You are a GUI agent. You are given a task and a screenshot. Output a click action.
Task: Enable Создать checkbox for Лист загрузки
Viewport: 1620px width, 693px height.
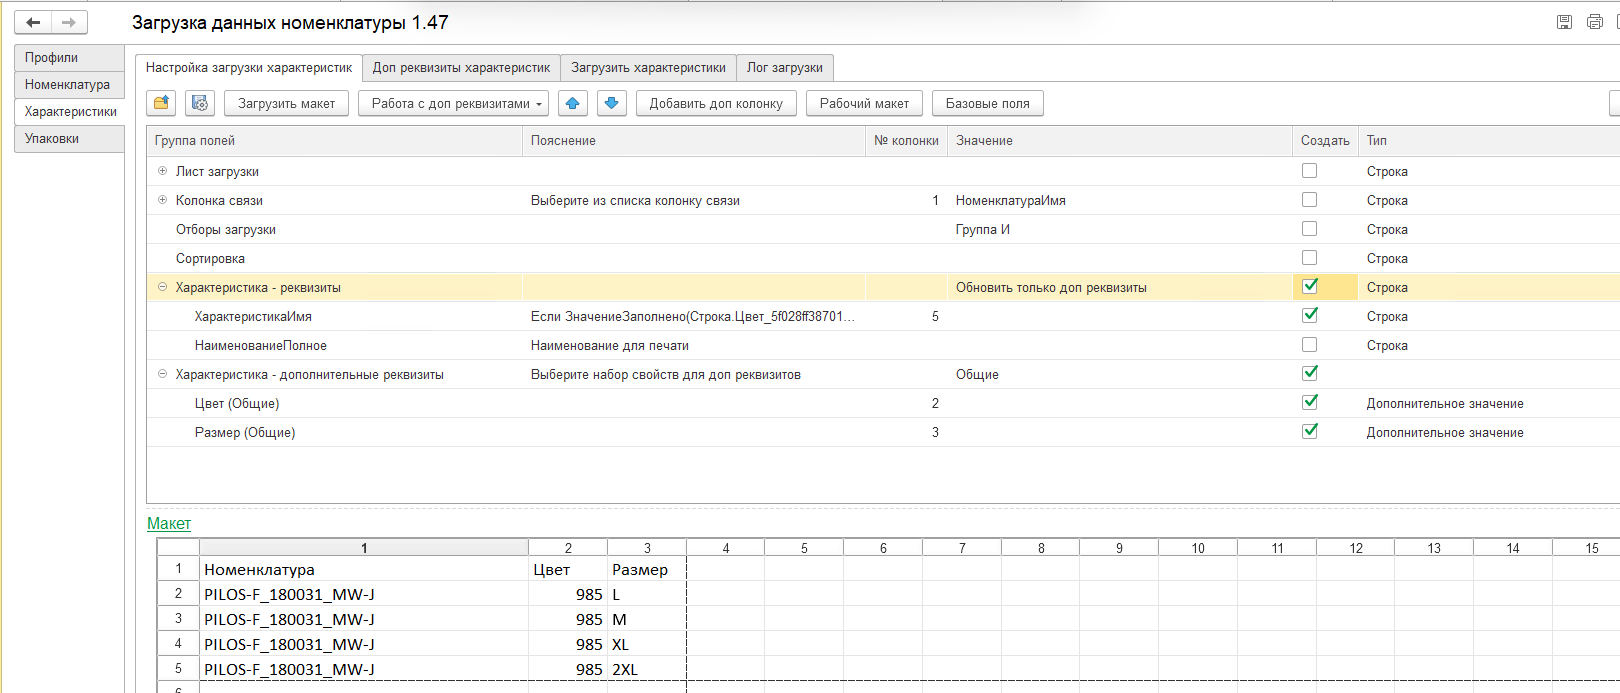[x=1309, y=171]
